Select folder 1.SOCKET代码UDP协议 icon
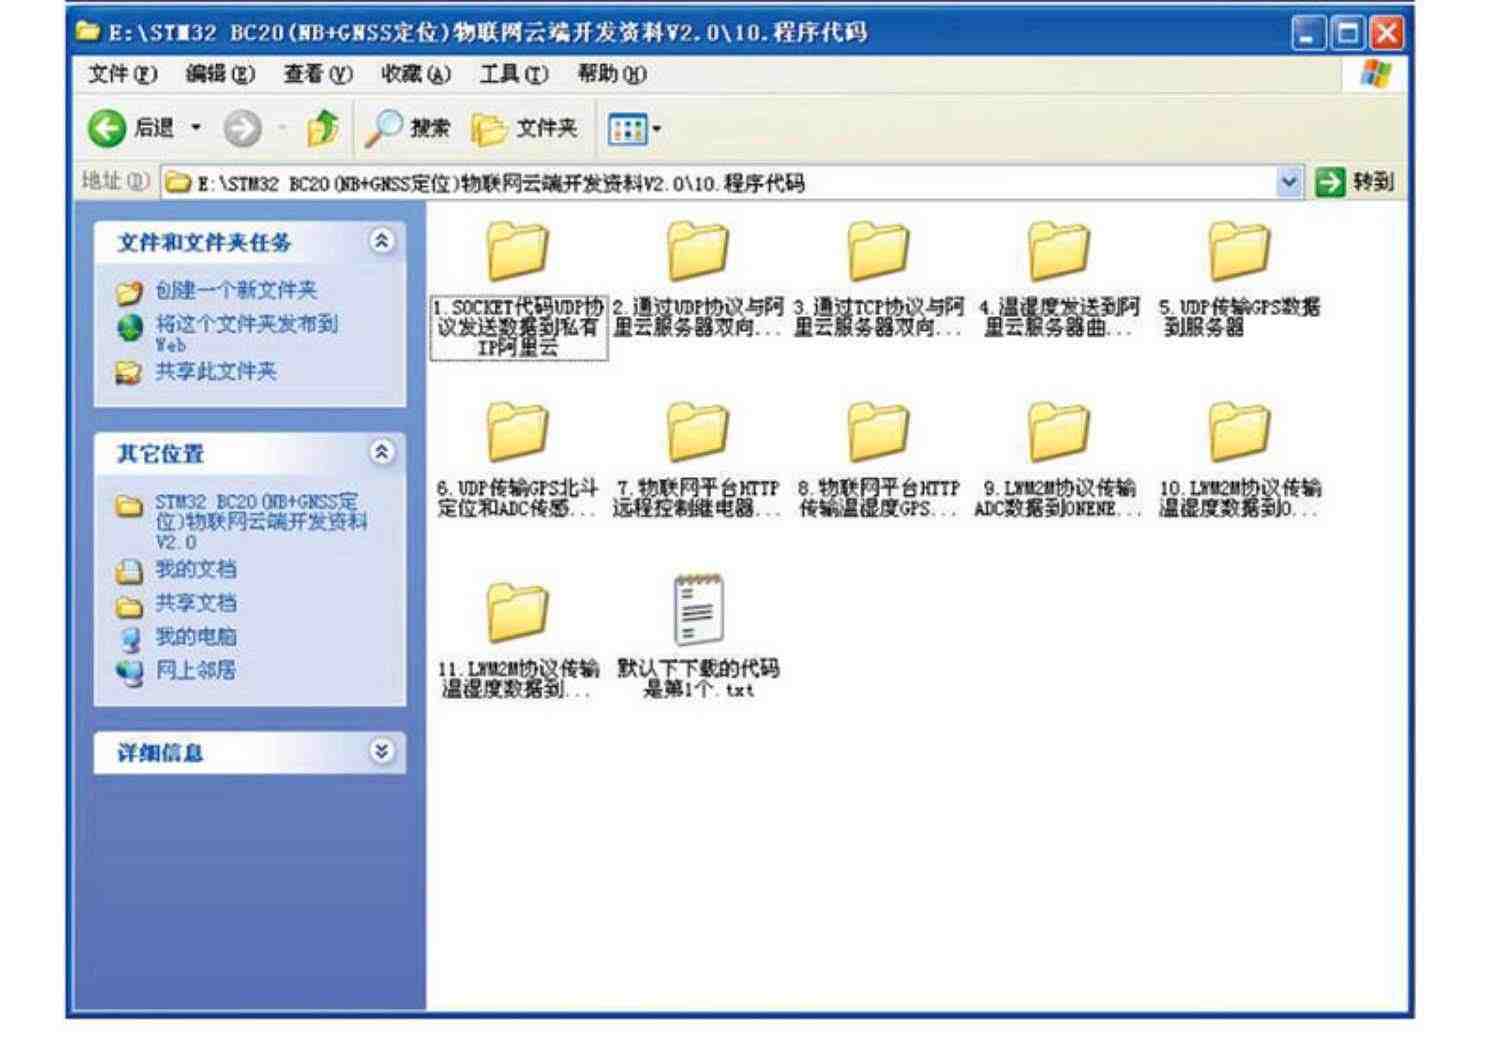This screenshot has width=1500, height=1059. (518, 250)
